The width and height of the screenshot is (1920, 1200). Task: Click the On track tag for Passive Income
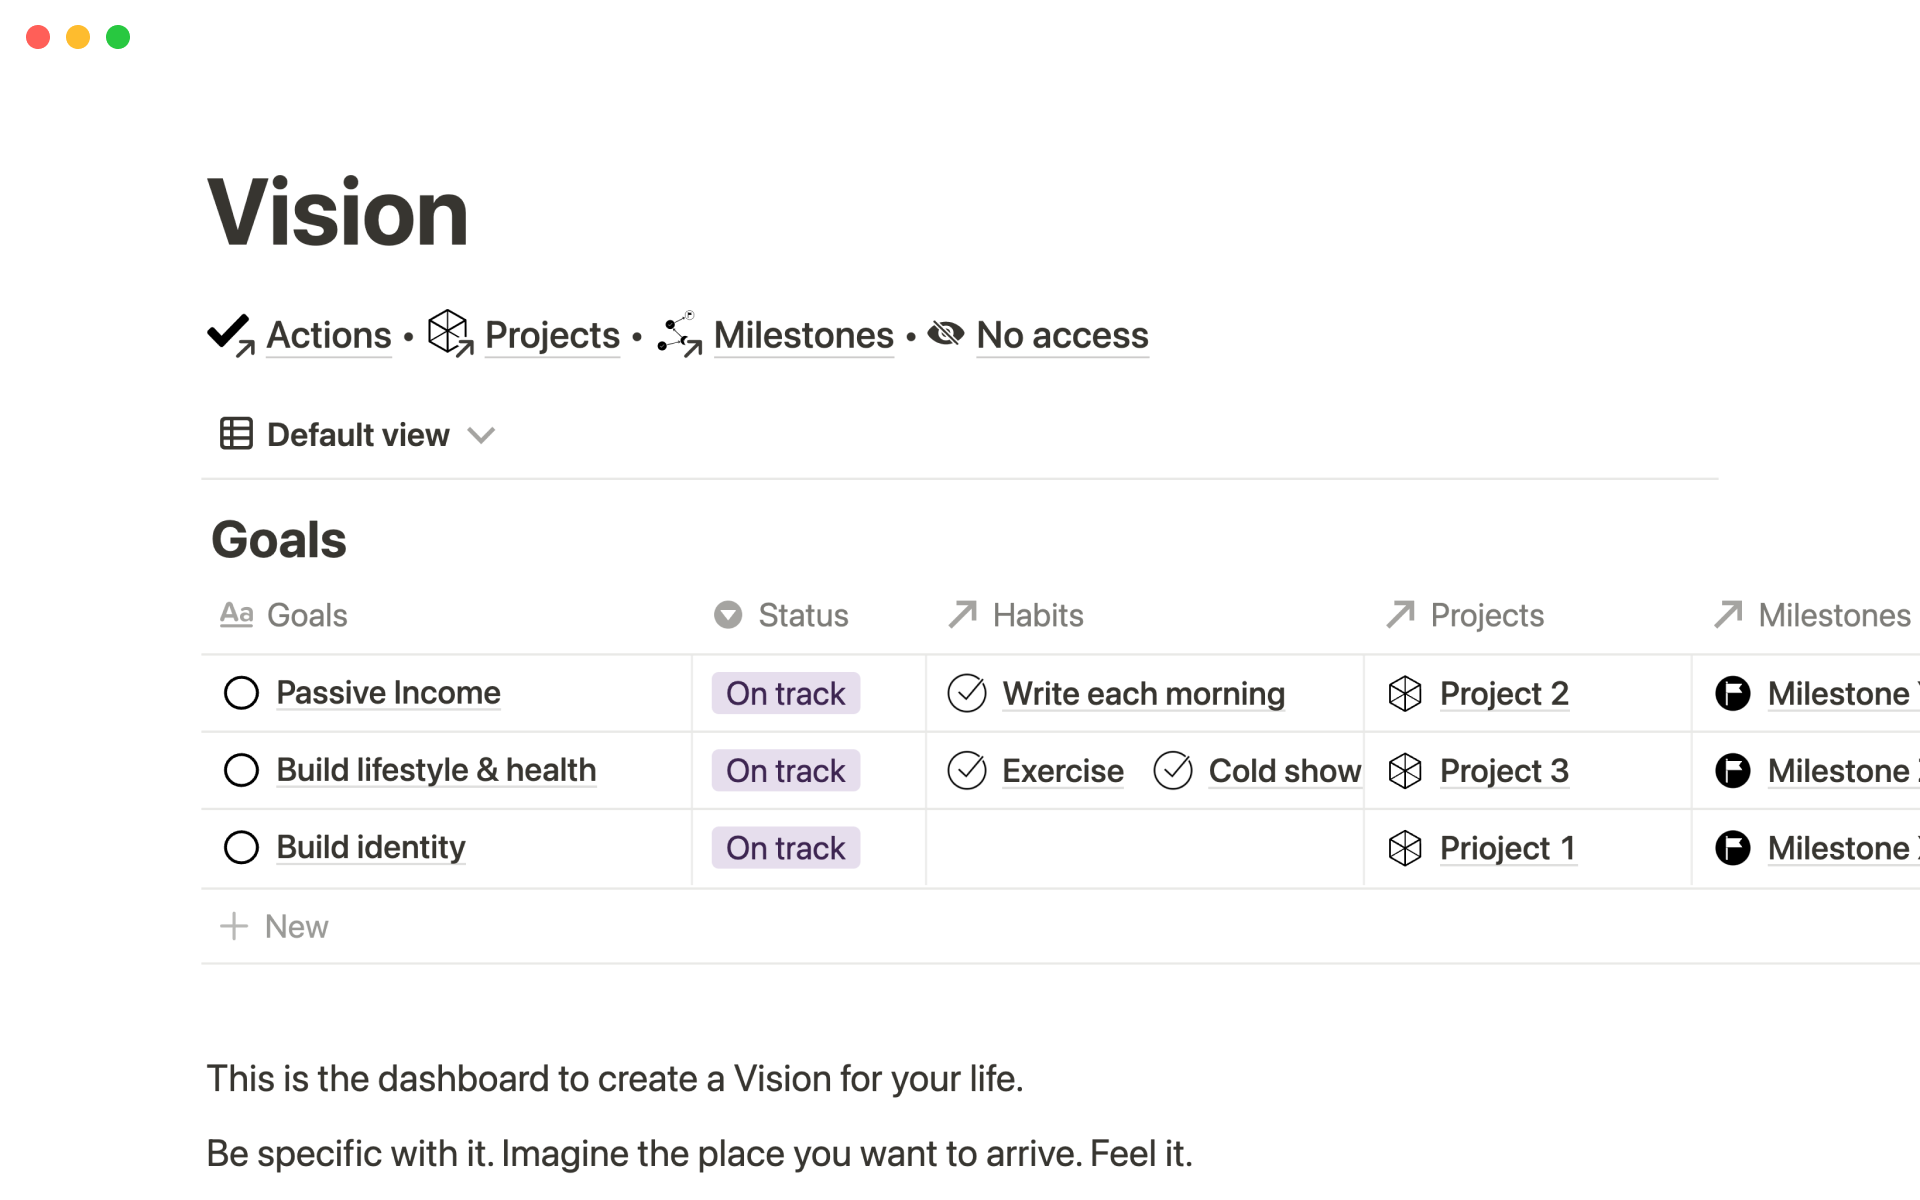785,693
